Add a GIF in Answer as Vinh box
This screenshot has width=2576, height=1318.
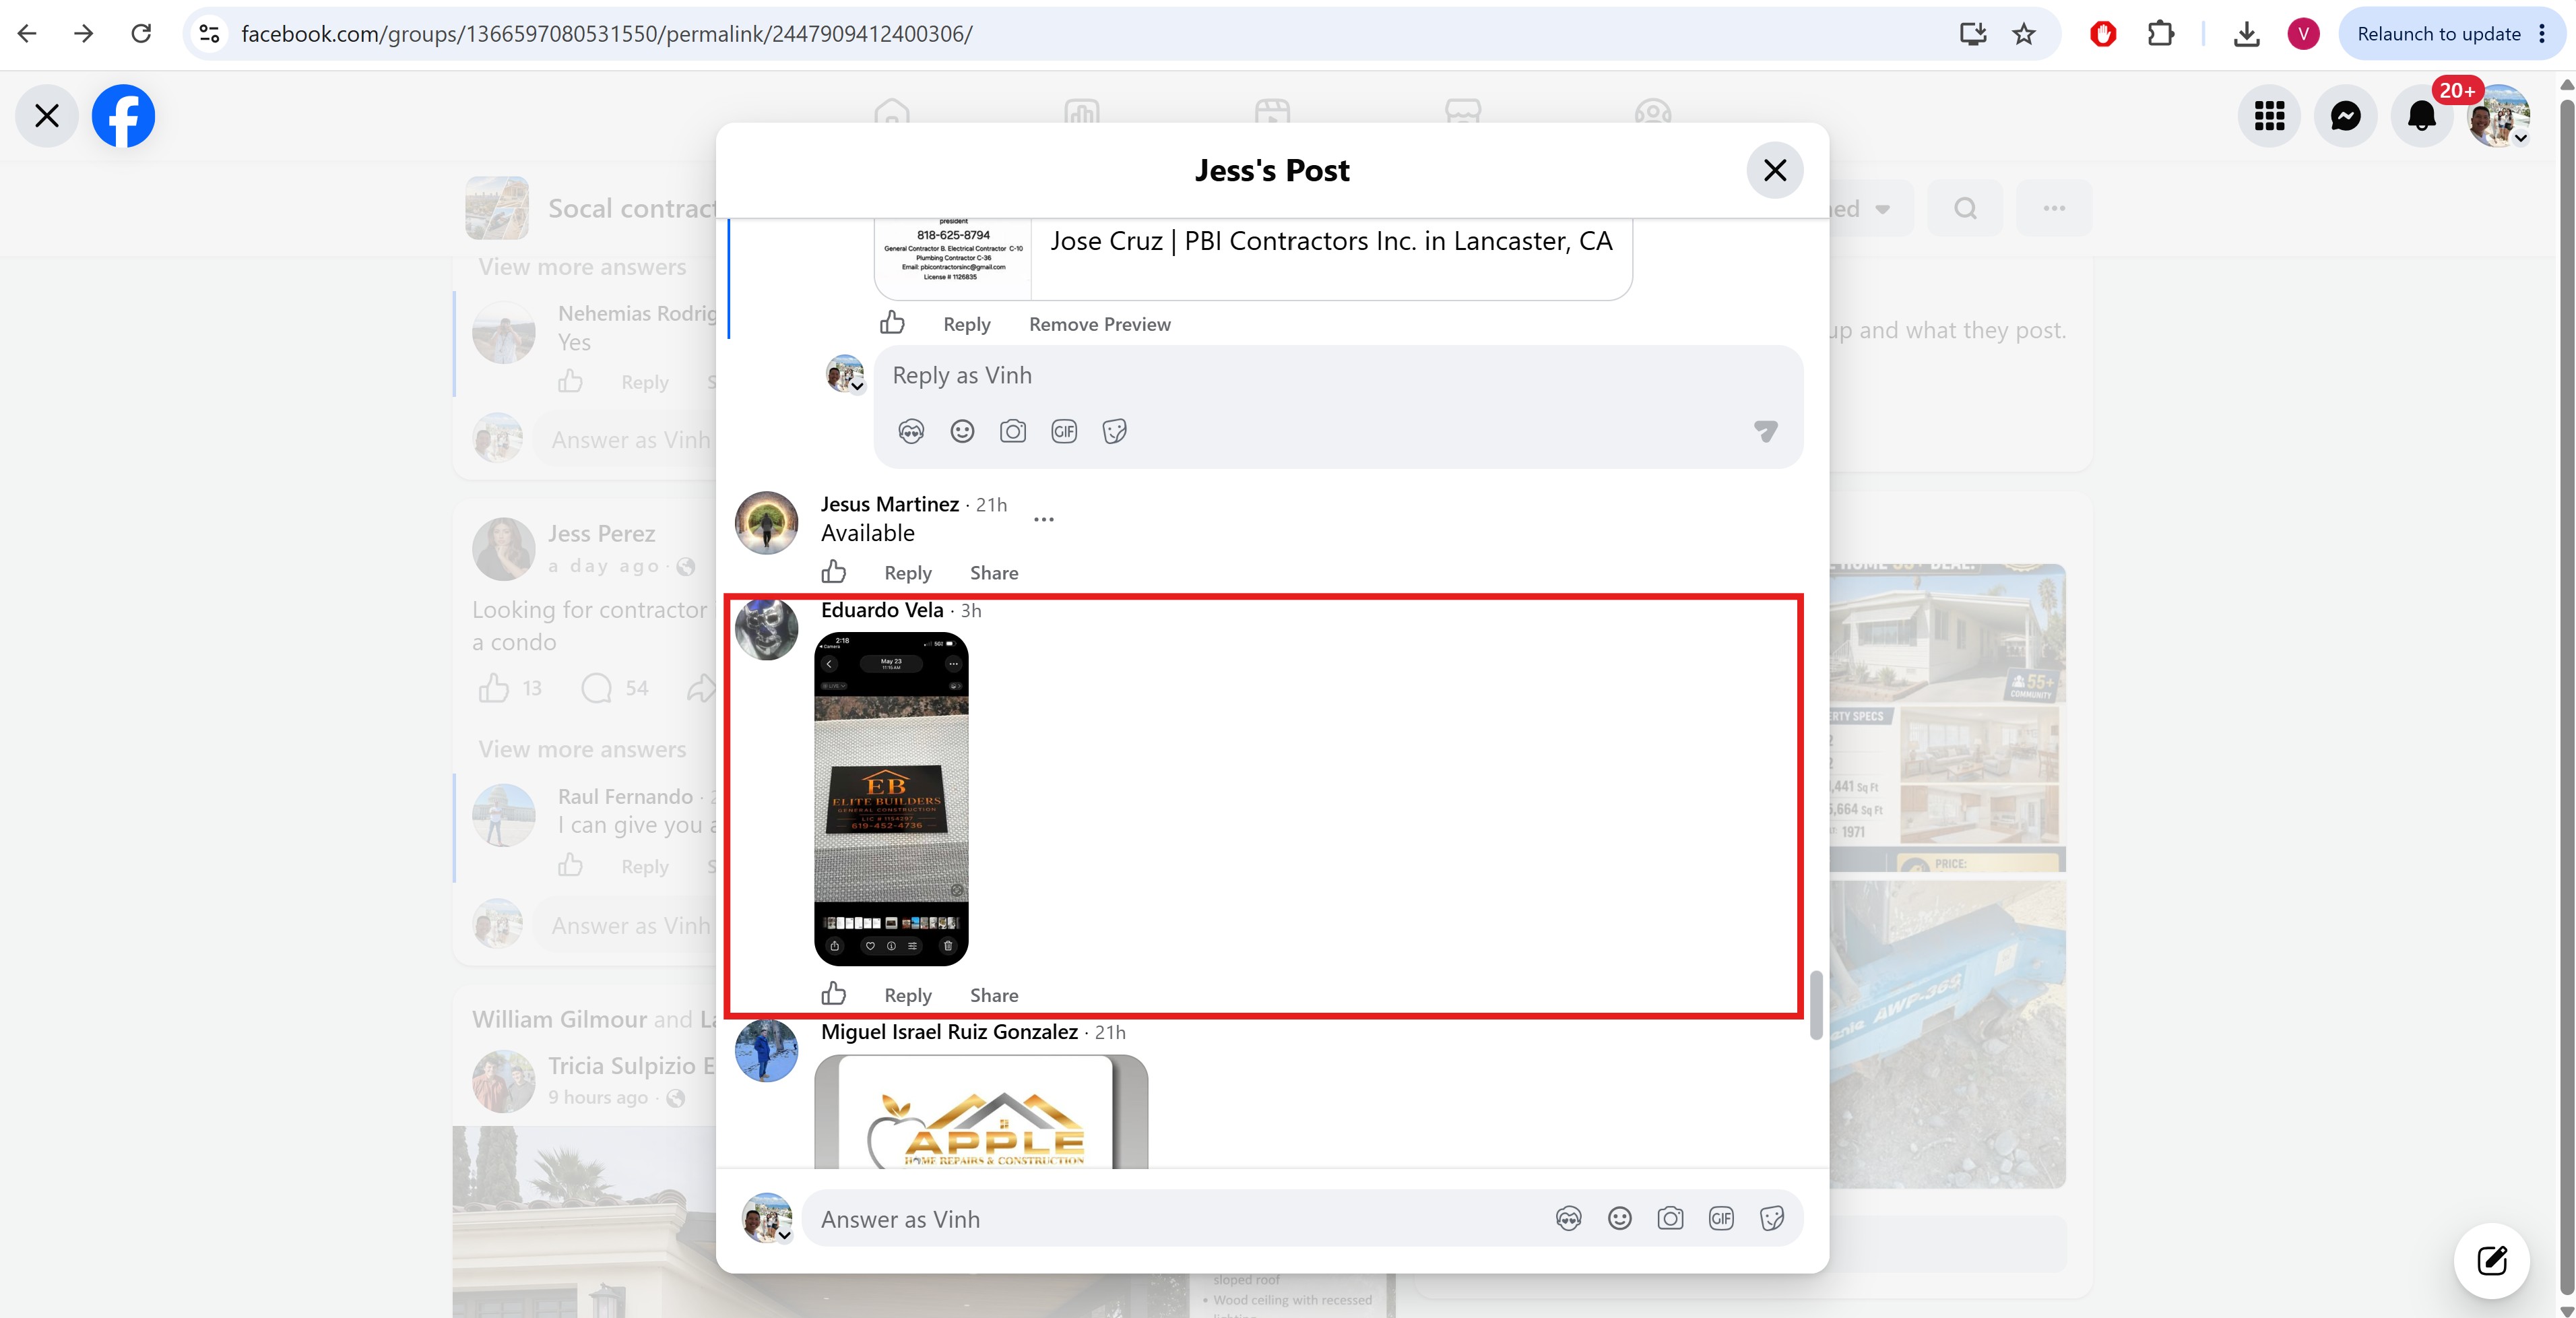(1721, 1218)
